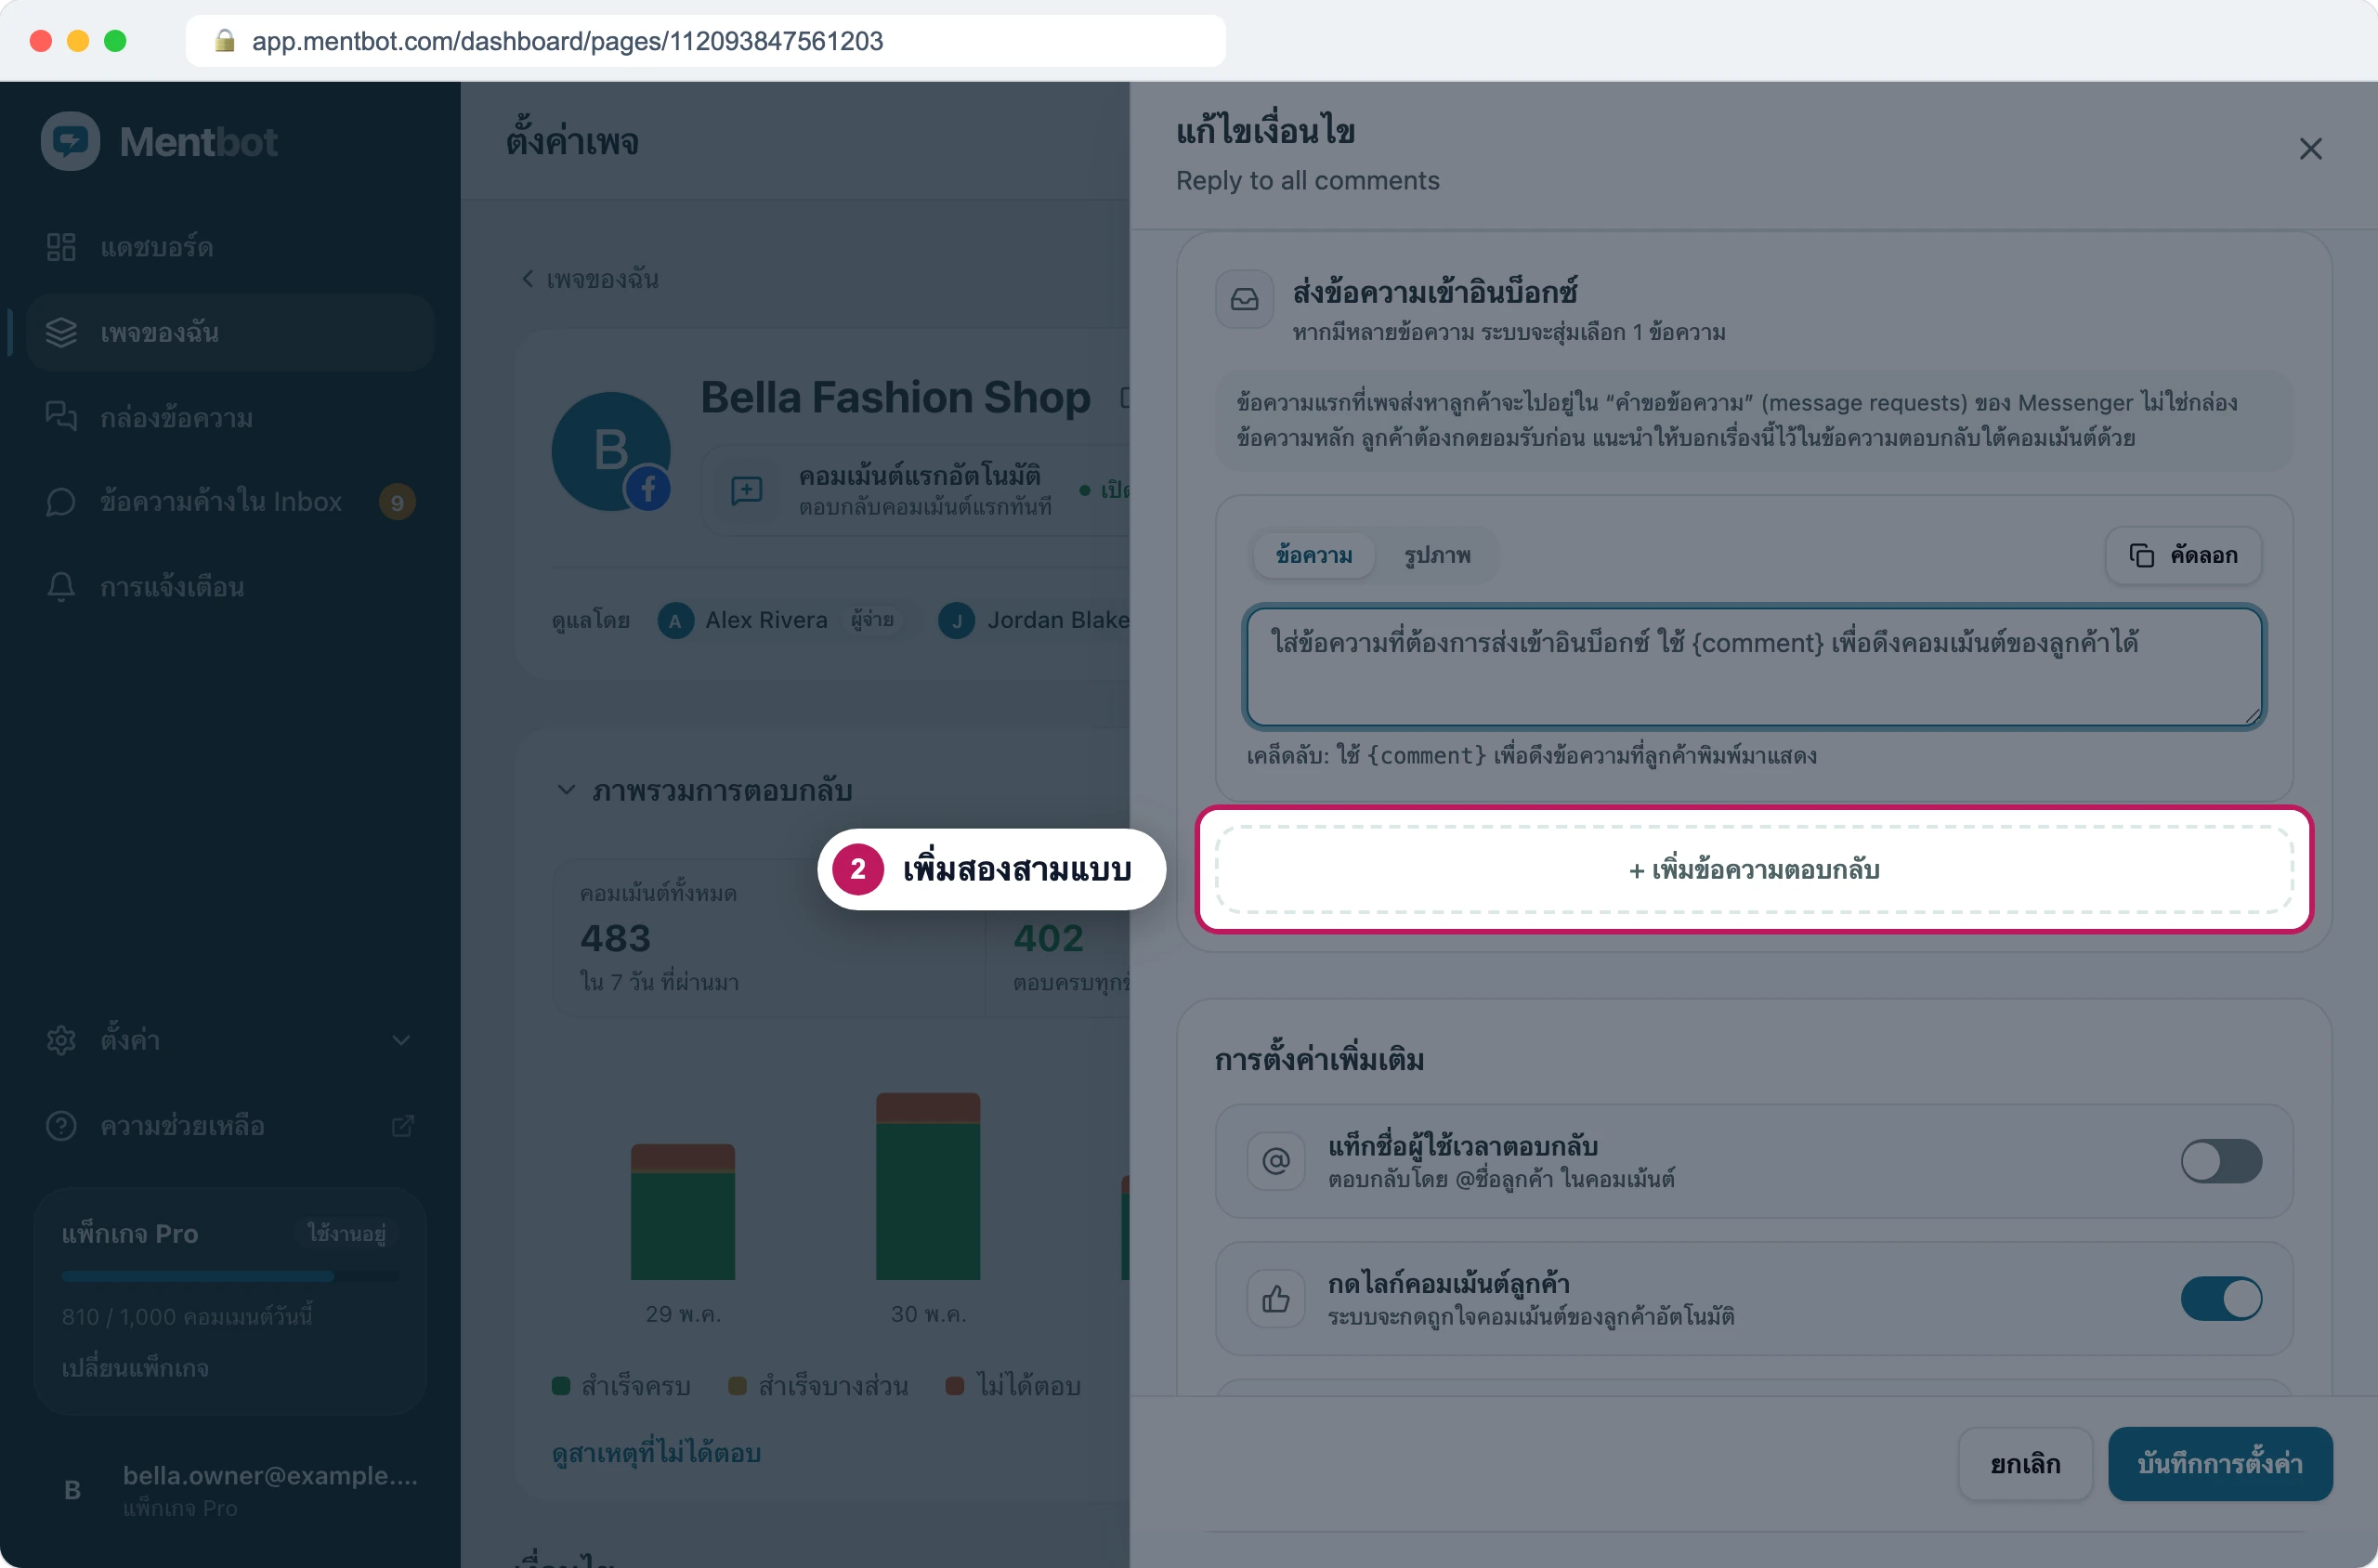Click บันทึกการตั้งค่า save button
Image resolution: width=2378 pixels, height=1568 pixels.
tap(2220, 1464)
